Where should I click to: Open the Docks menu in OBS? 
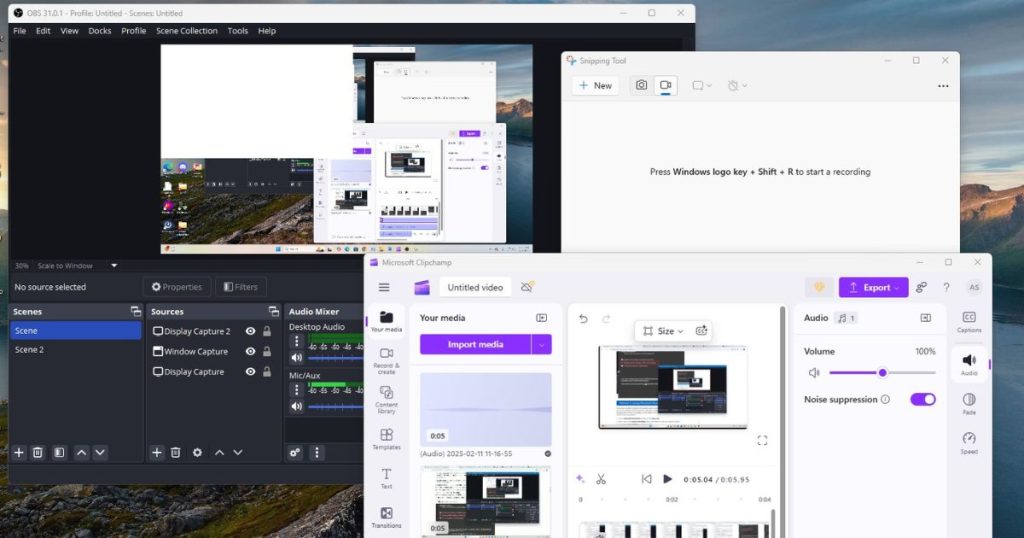point(100,31)
